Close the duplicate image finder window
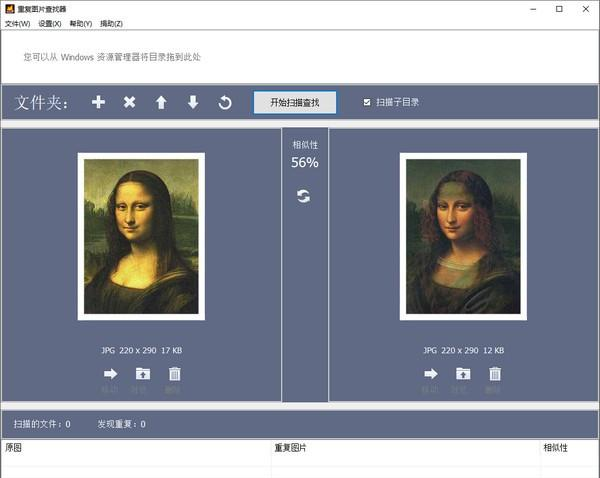Image resolution: width=600 pixels, height=478 pixels. pyautogui.click(x=585, y=9)
